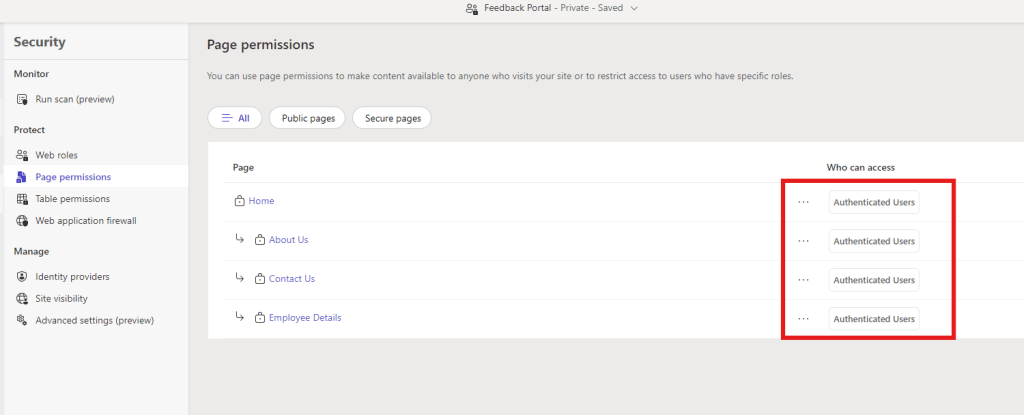The height and width of the screenshot is (415, 1024).
Task: Click the Web application firewall globe icon
Action: click(22, 221)
